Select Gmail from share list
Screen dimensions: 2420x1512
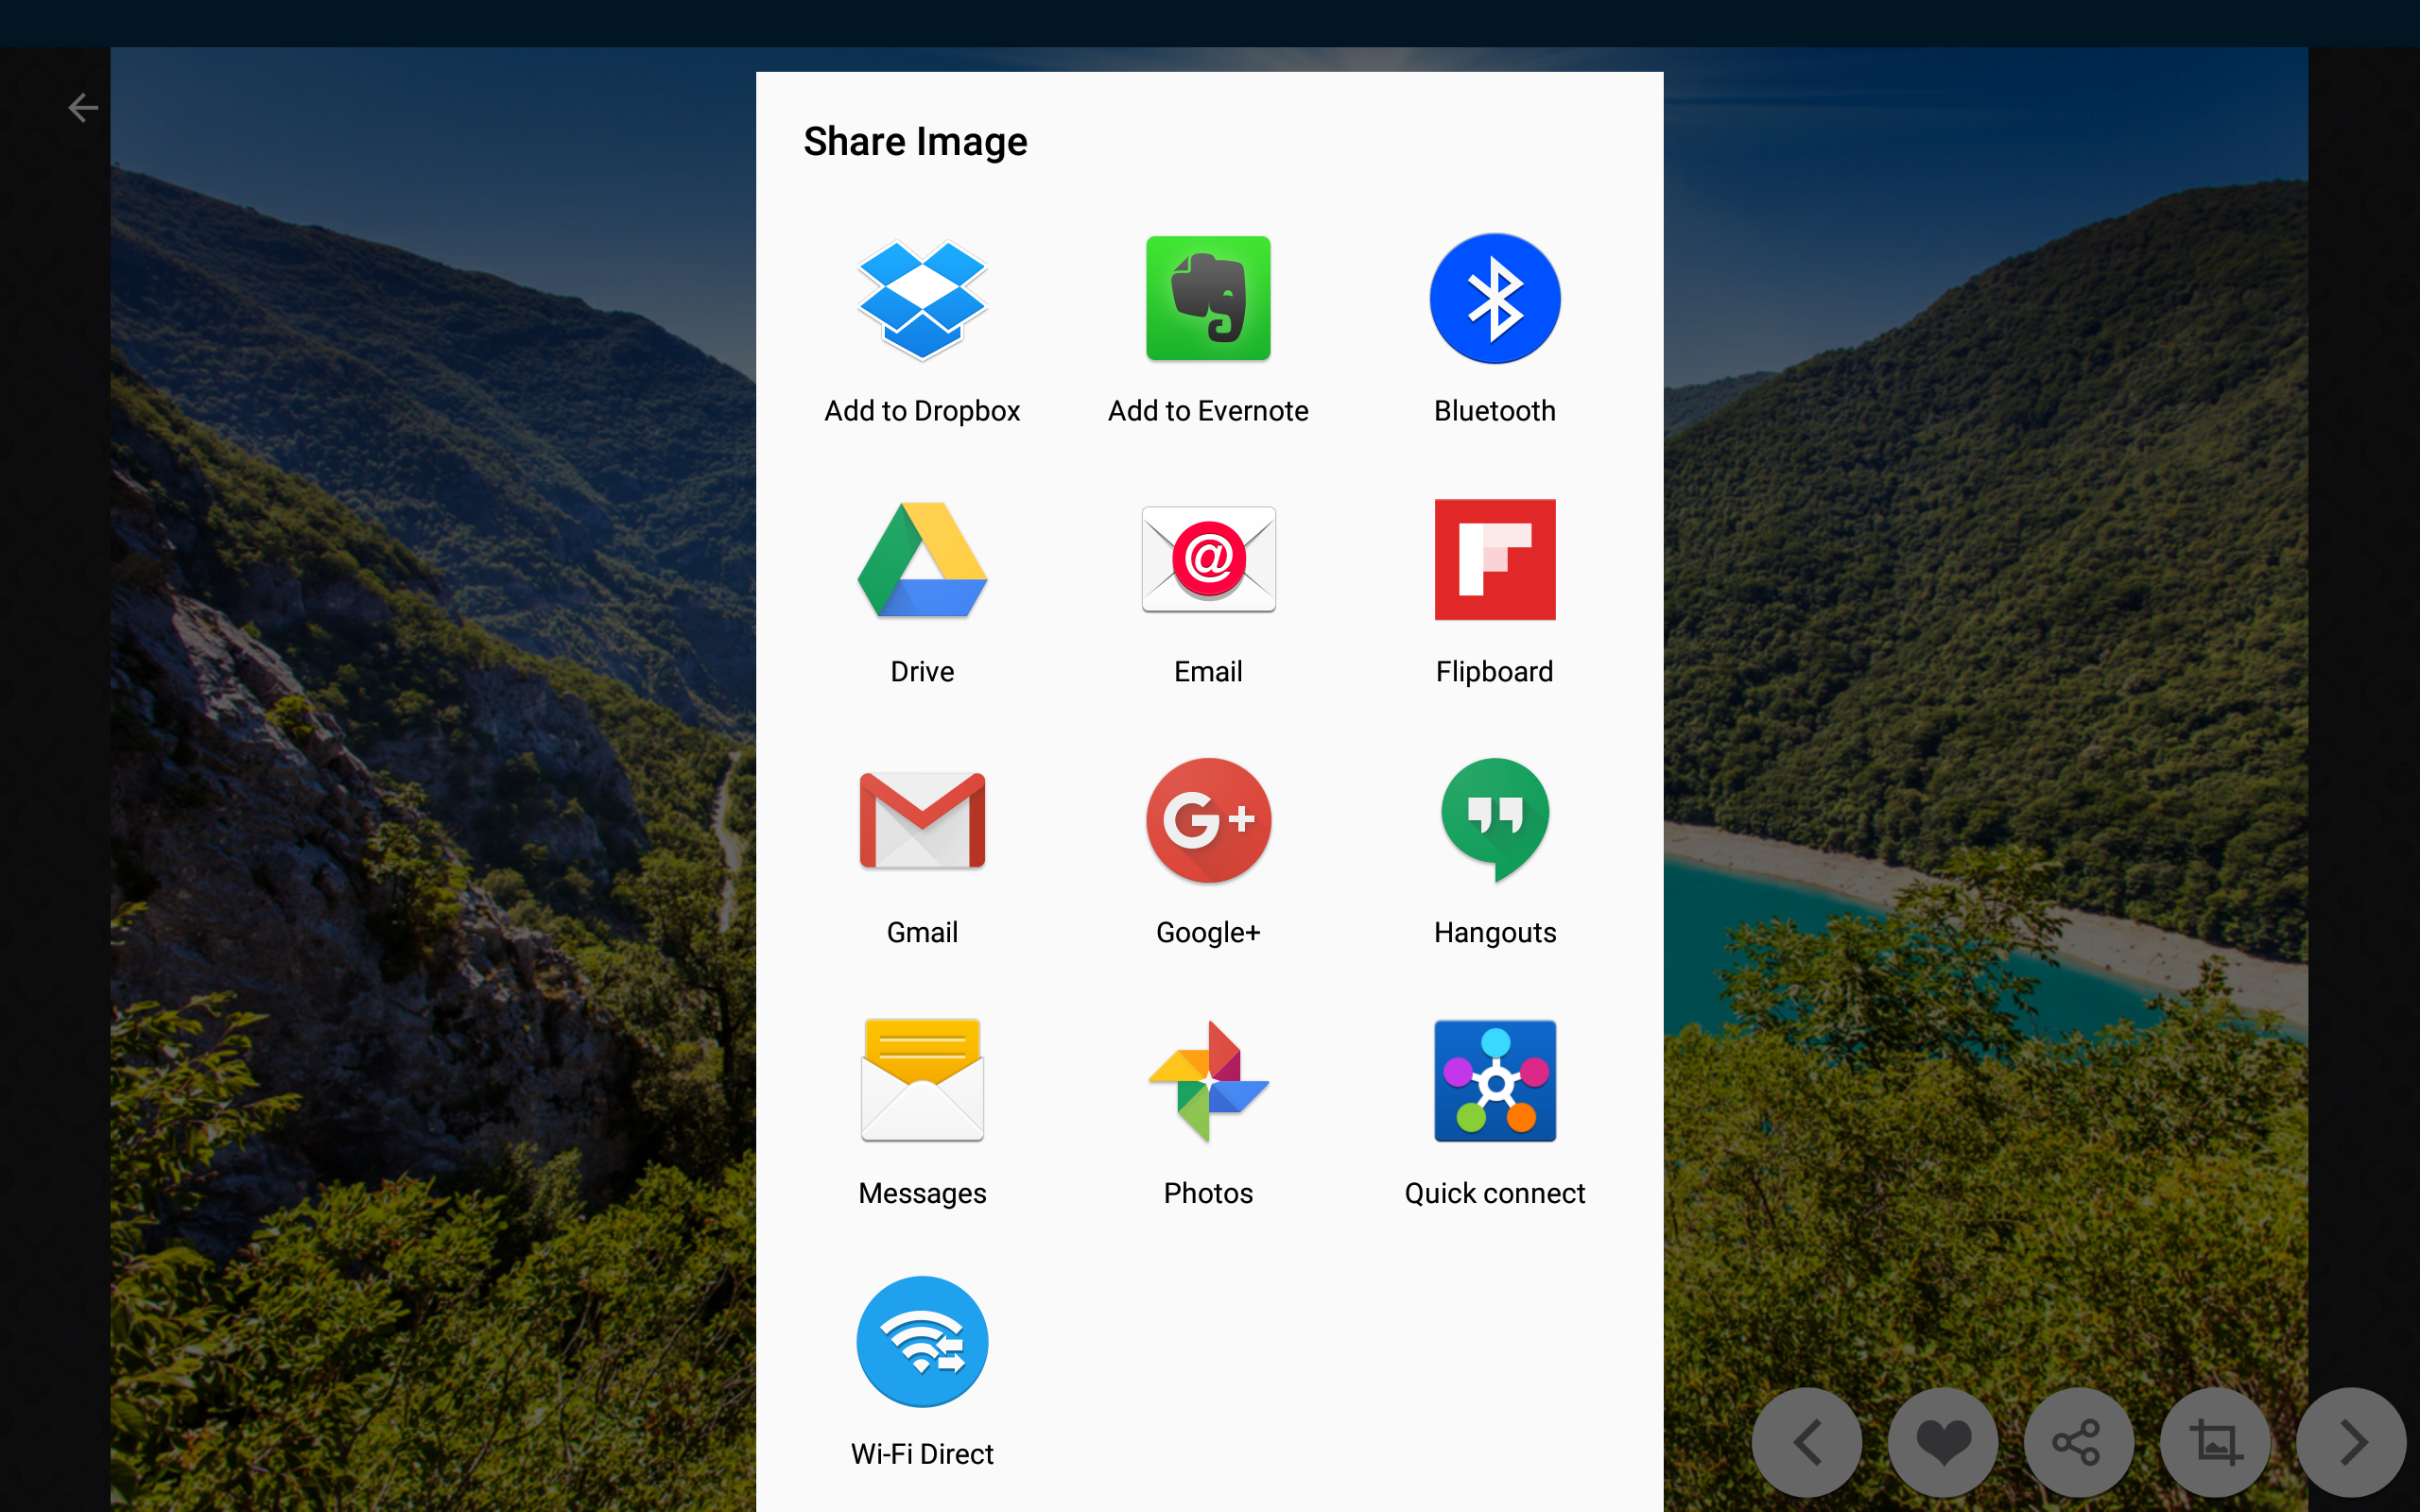[x=921, y=850]
